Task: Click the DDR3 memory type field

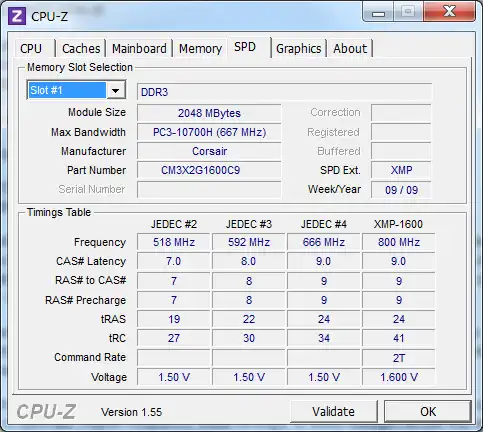Action: click(x=285, y=92)
